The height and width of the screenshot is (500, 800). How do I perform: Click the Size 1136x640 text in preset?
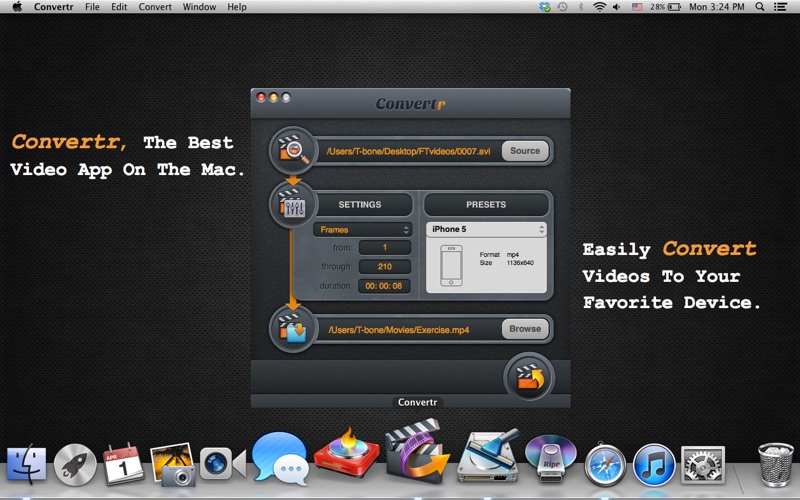pyautogui.click(x=507, y=263)
